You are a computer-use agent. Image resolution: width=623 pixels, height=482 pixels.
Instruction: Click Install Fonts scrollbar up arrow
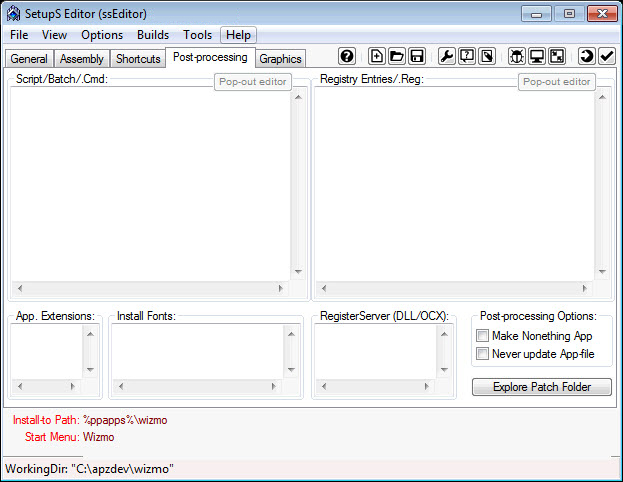click(291, 334)
